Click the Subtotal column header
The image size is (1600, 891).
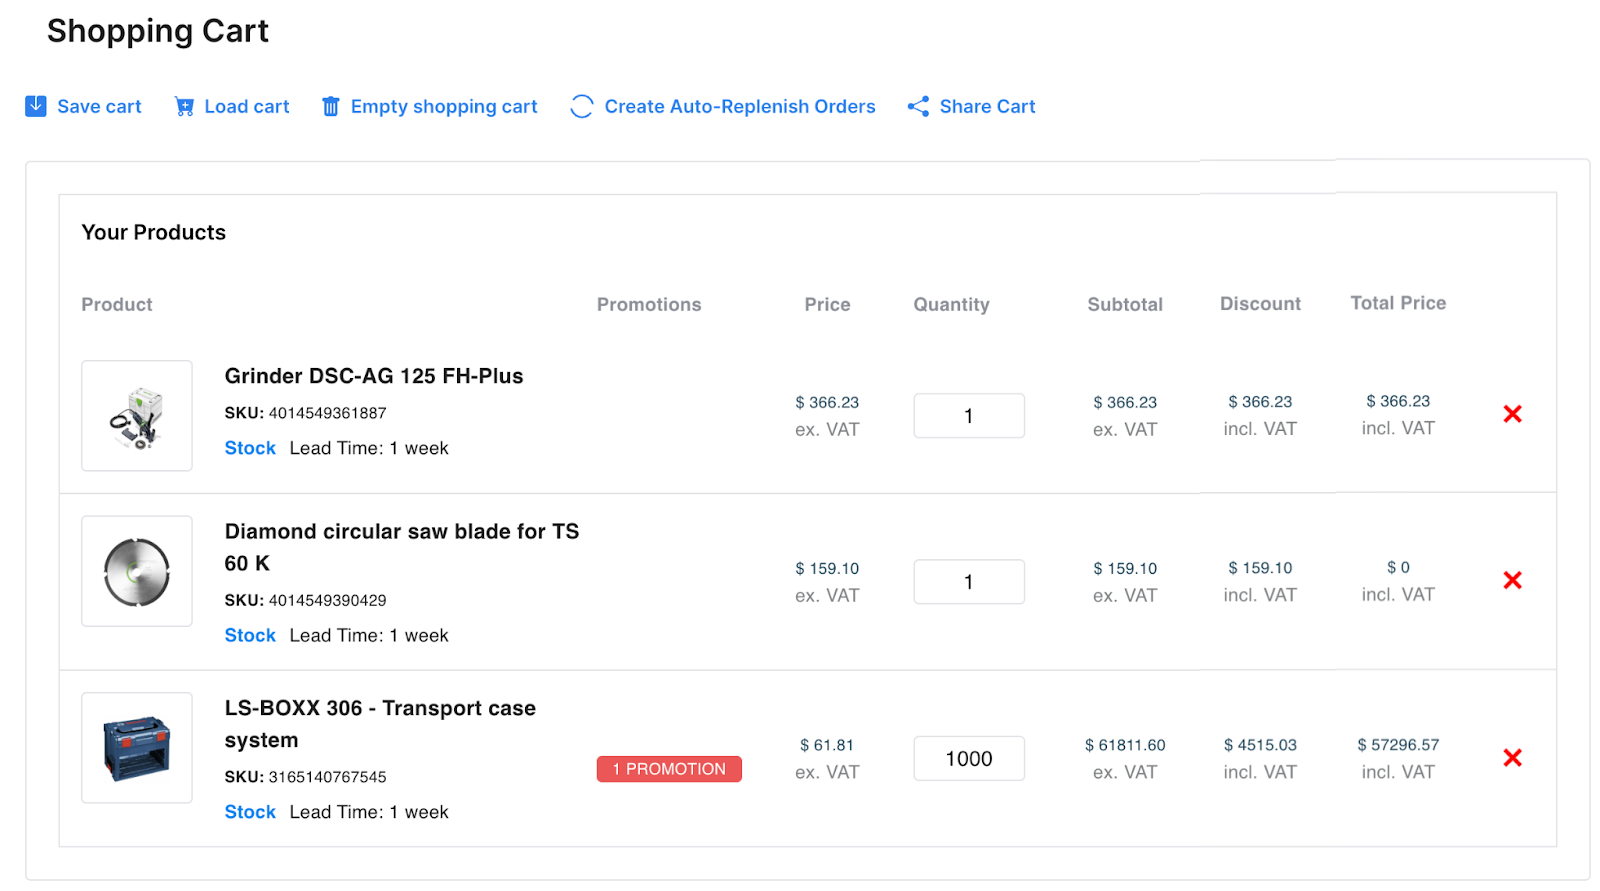tap(1125, 304)
